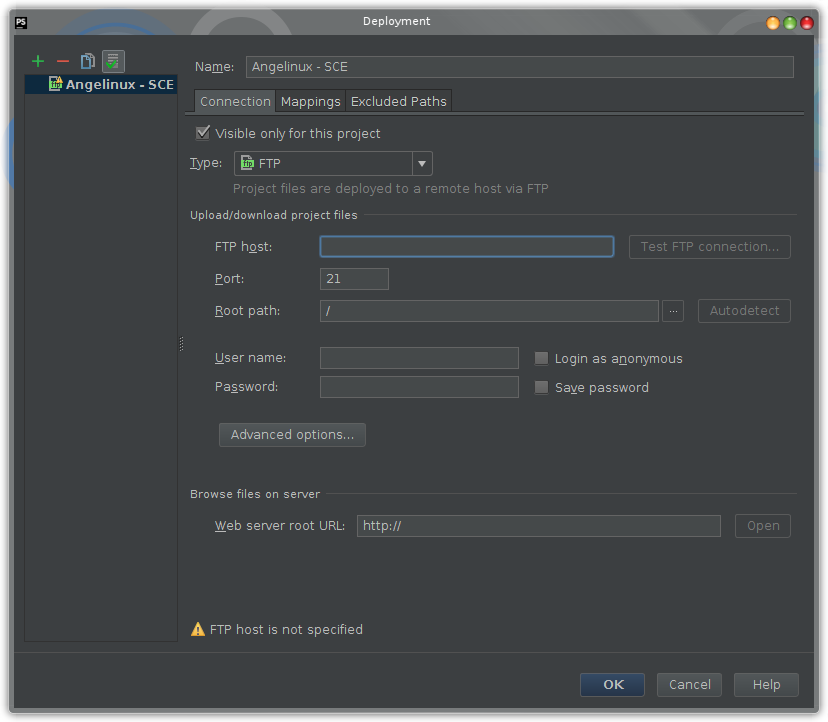Toggle use as default server icon
This screenshot has height=722, width=828.
(x=113, y=61)
